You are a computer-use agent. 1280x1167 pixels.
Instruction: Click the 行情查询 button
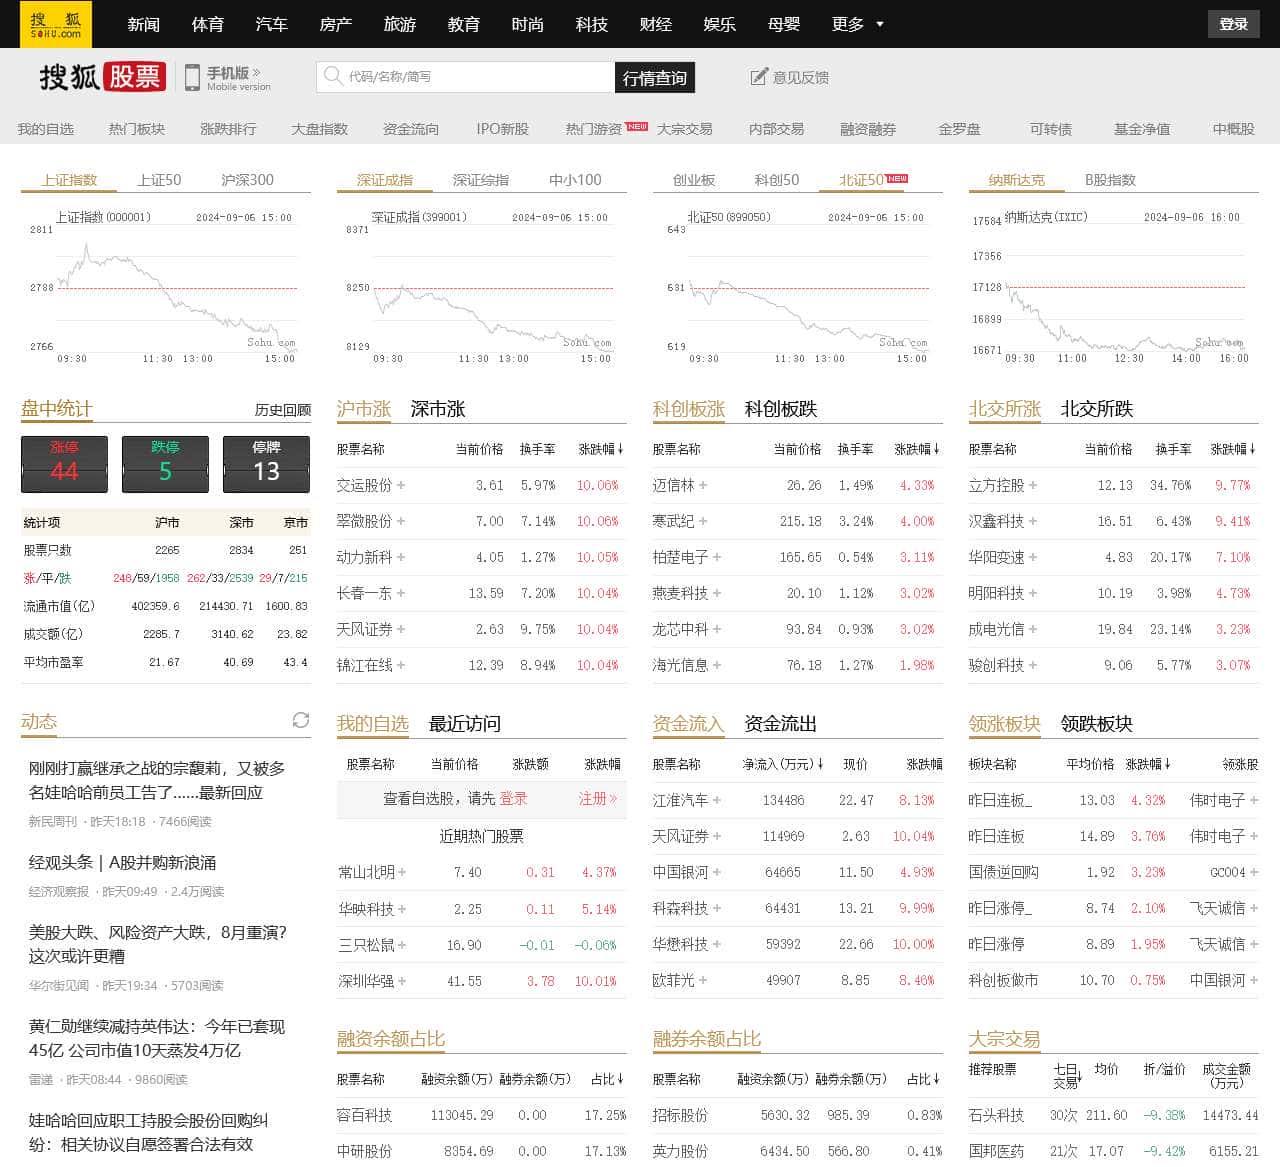(x=654, y=78)
